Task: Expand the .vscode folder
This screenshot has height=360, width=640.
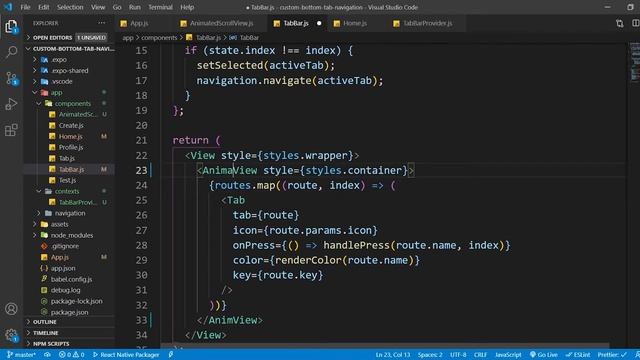Action: click(x=69, y=82)
